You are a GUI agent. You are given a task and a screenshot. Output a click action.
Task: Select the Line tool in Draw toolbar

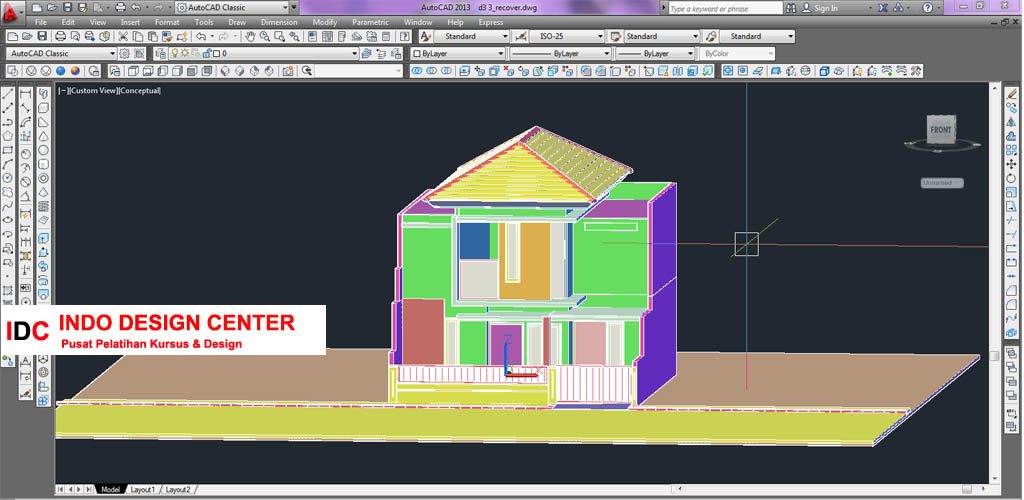pos(8,94)
